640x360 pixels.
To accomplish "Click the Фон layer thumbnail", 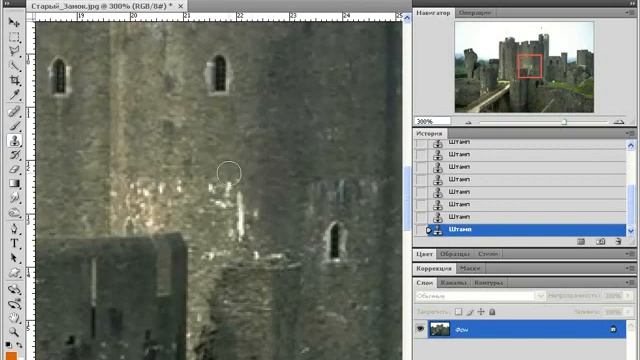I will tap(440, 329).
